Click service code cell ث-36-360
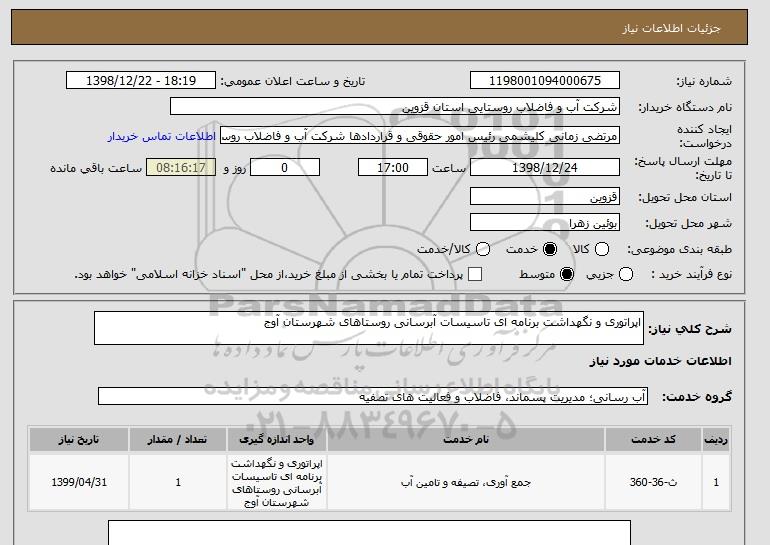 [x=653, y=482]
